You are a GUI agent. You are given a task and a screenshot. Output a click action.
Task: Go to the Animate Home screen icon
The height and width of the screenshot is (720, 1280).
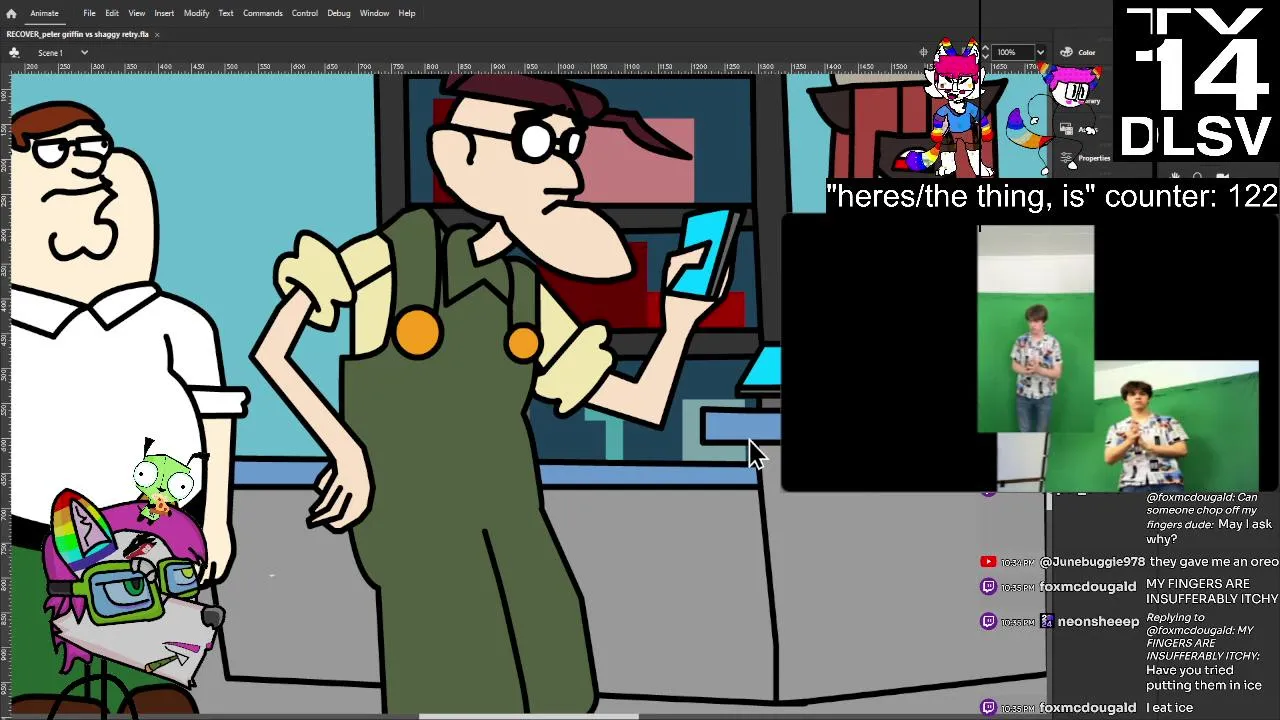(x=11, y=13)
